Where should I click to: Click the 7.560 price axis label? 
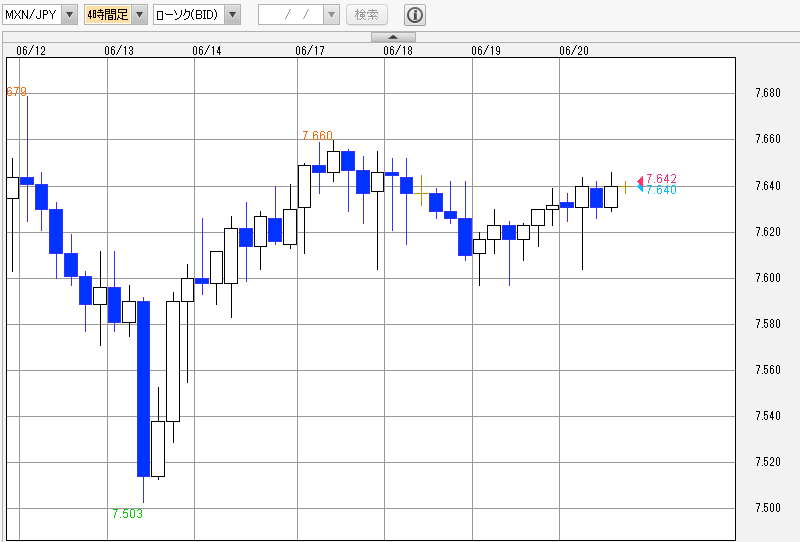768,369
